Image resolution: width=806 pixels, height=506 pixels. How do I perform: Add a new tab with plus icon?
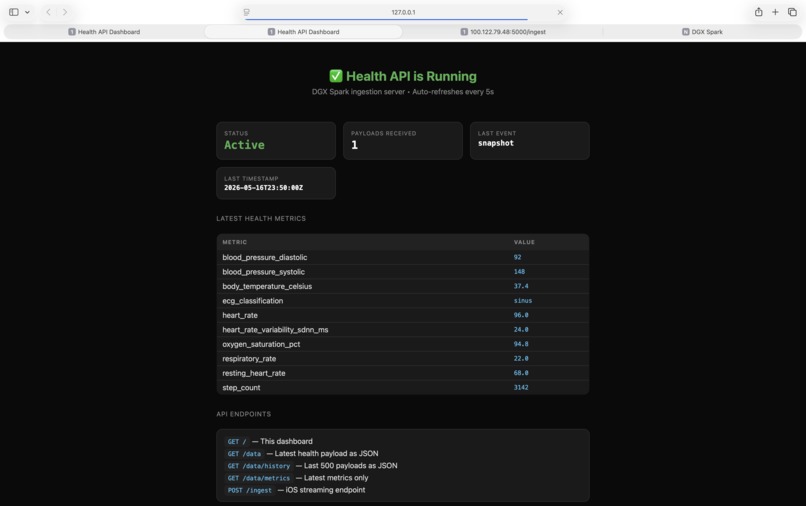(775, 12)
